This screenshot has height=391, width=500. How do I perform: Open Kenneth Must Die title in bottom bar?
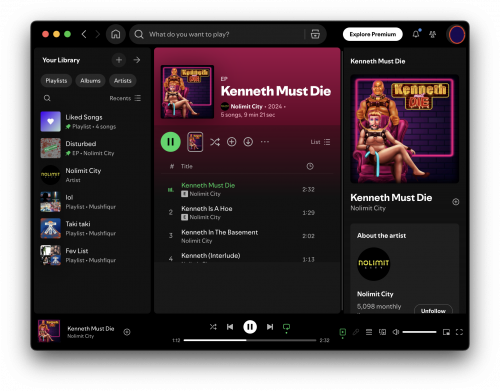pos(91,328)
